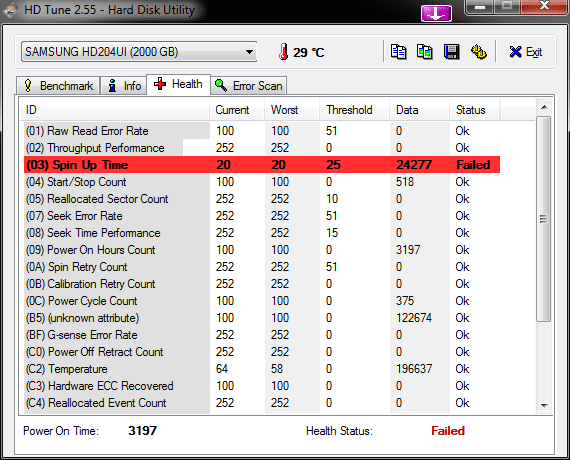Click the thermometer temperature icon

284,52
